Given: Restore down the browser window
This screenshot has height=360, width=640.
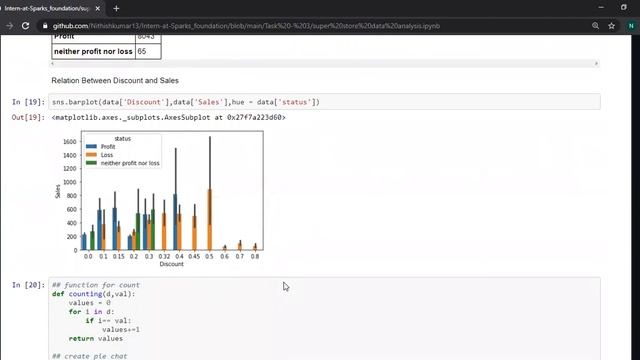Looking at the screenshot, I should point(624,7).
